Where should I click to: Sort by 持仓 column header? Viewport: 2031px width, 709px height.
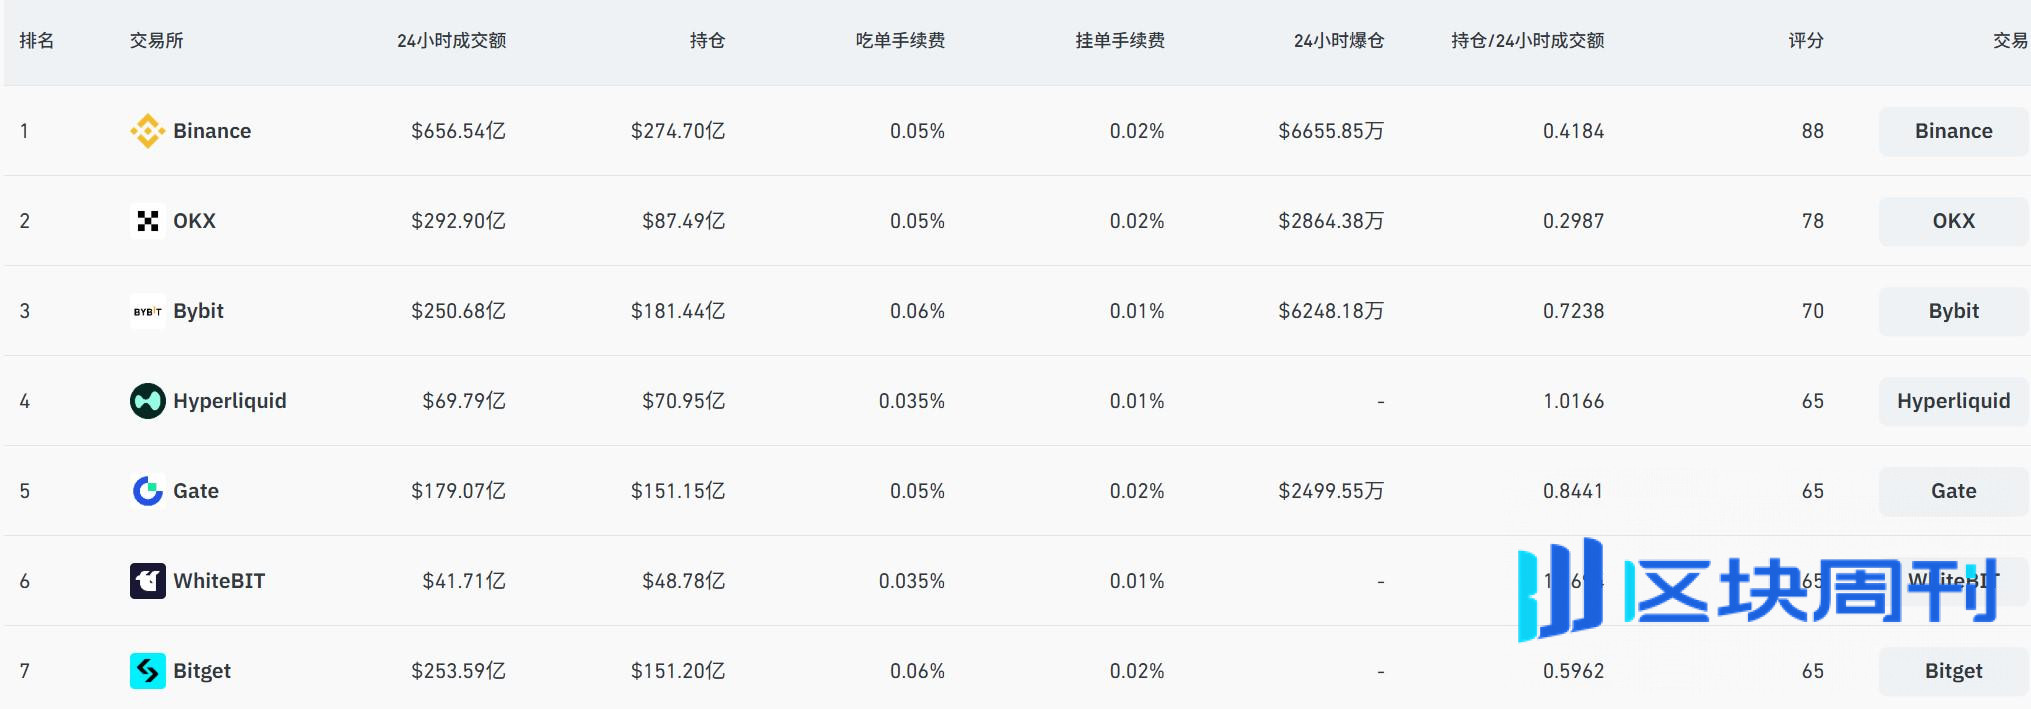pyautogui.click(x=707, y=41)
